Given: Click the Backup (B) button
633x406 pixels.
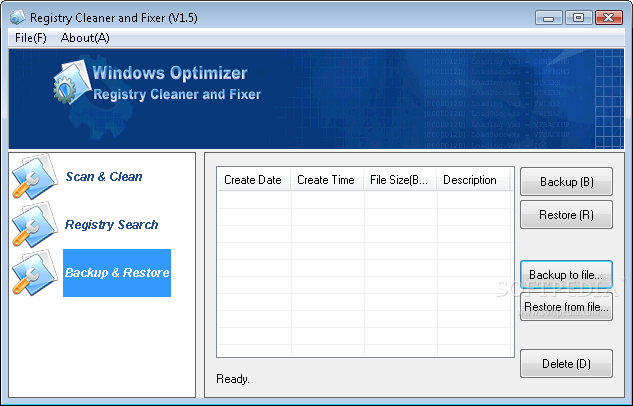Looking at the screenshot, I should [566, 182].
